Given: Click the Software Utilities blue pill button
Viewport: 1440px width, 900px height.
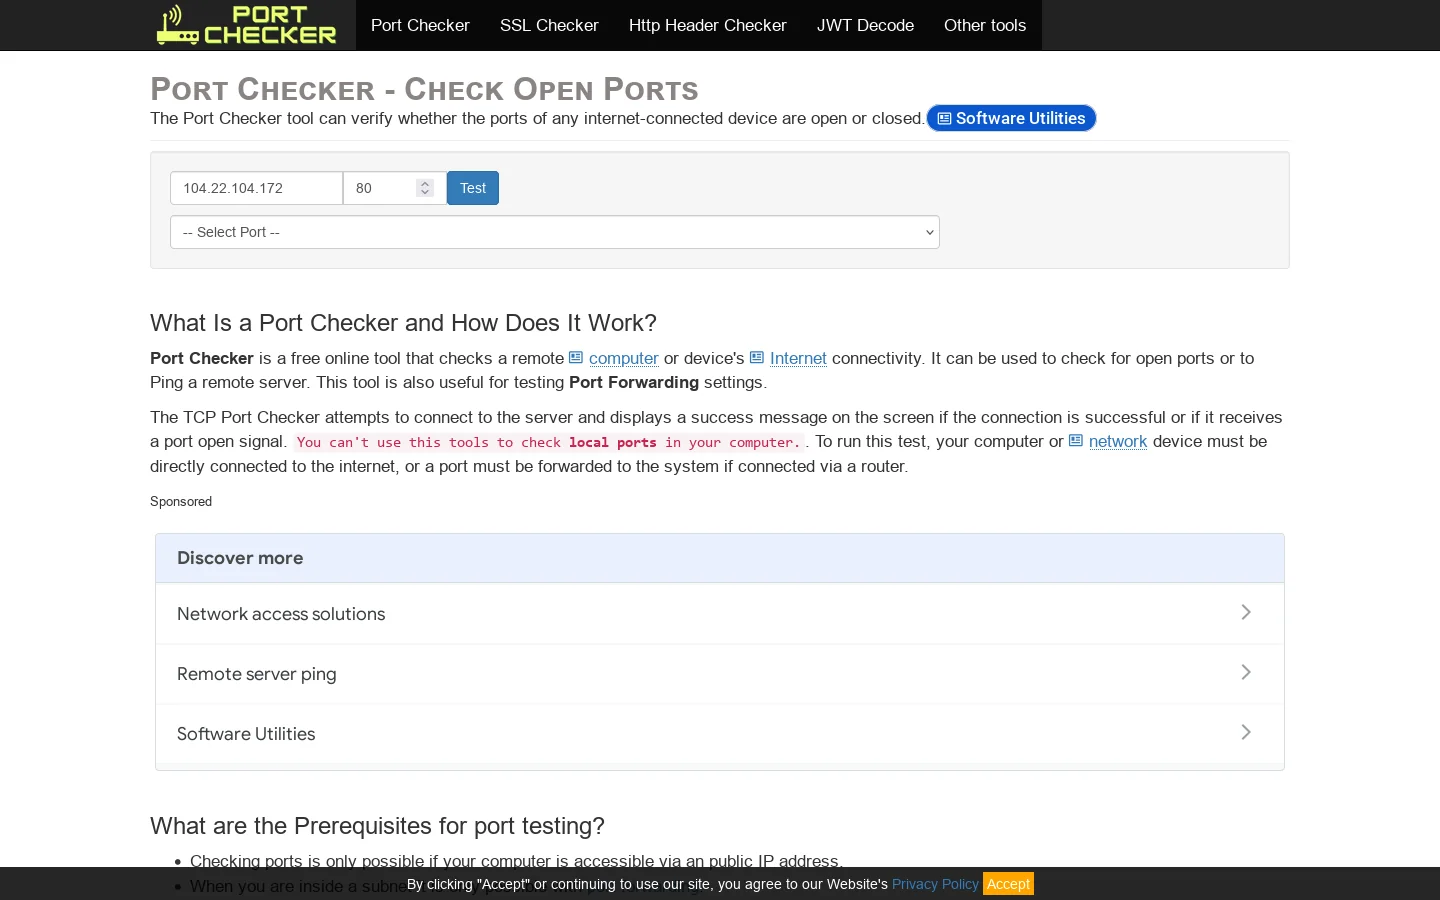Looking at the screenshot, I should 1011,118.
